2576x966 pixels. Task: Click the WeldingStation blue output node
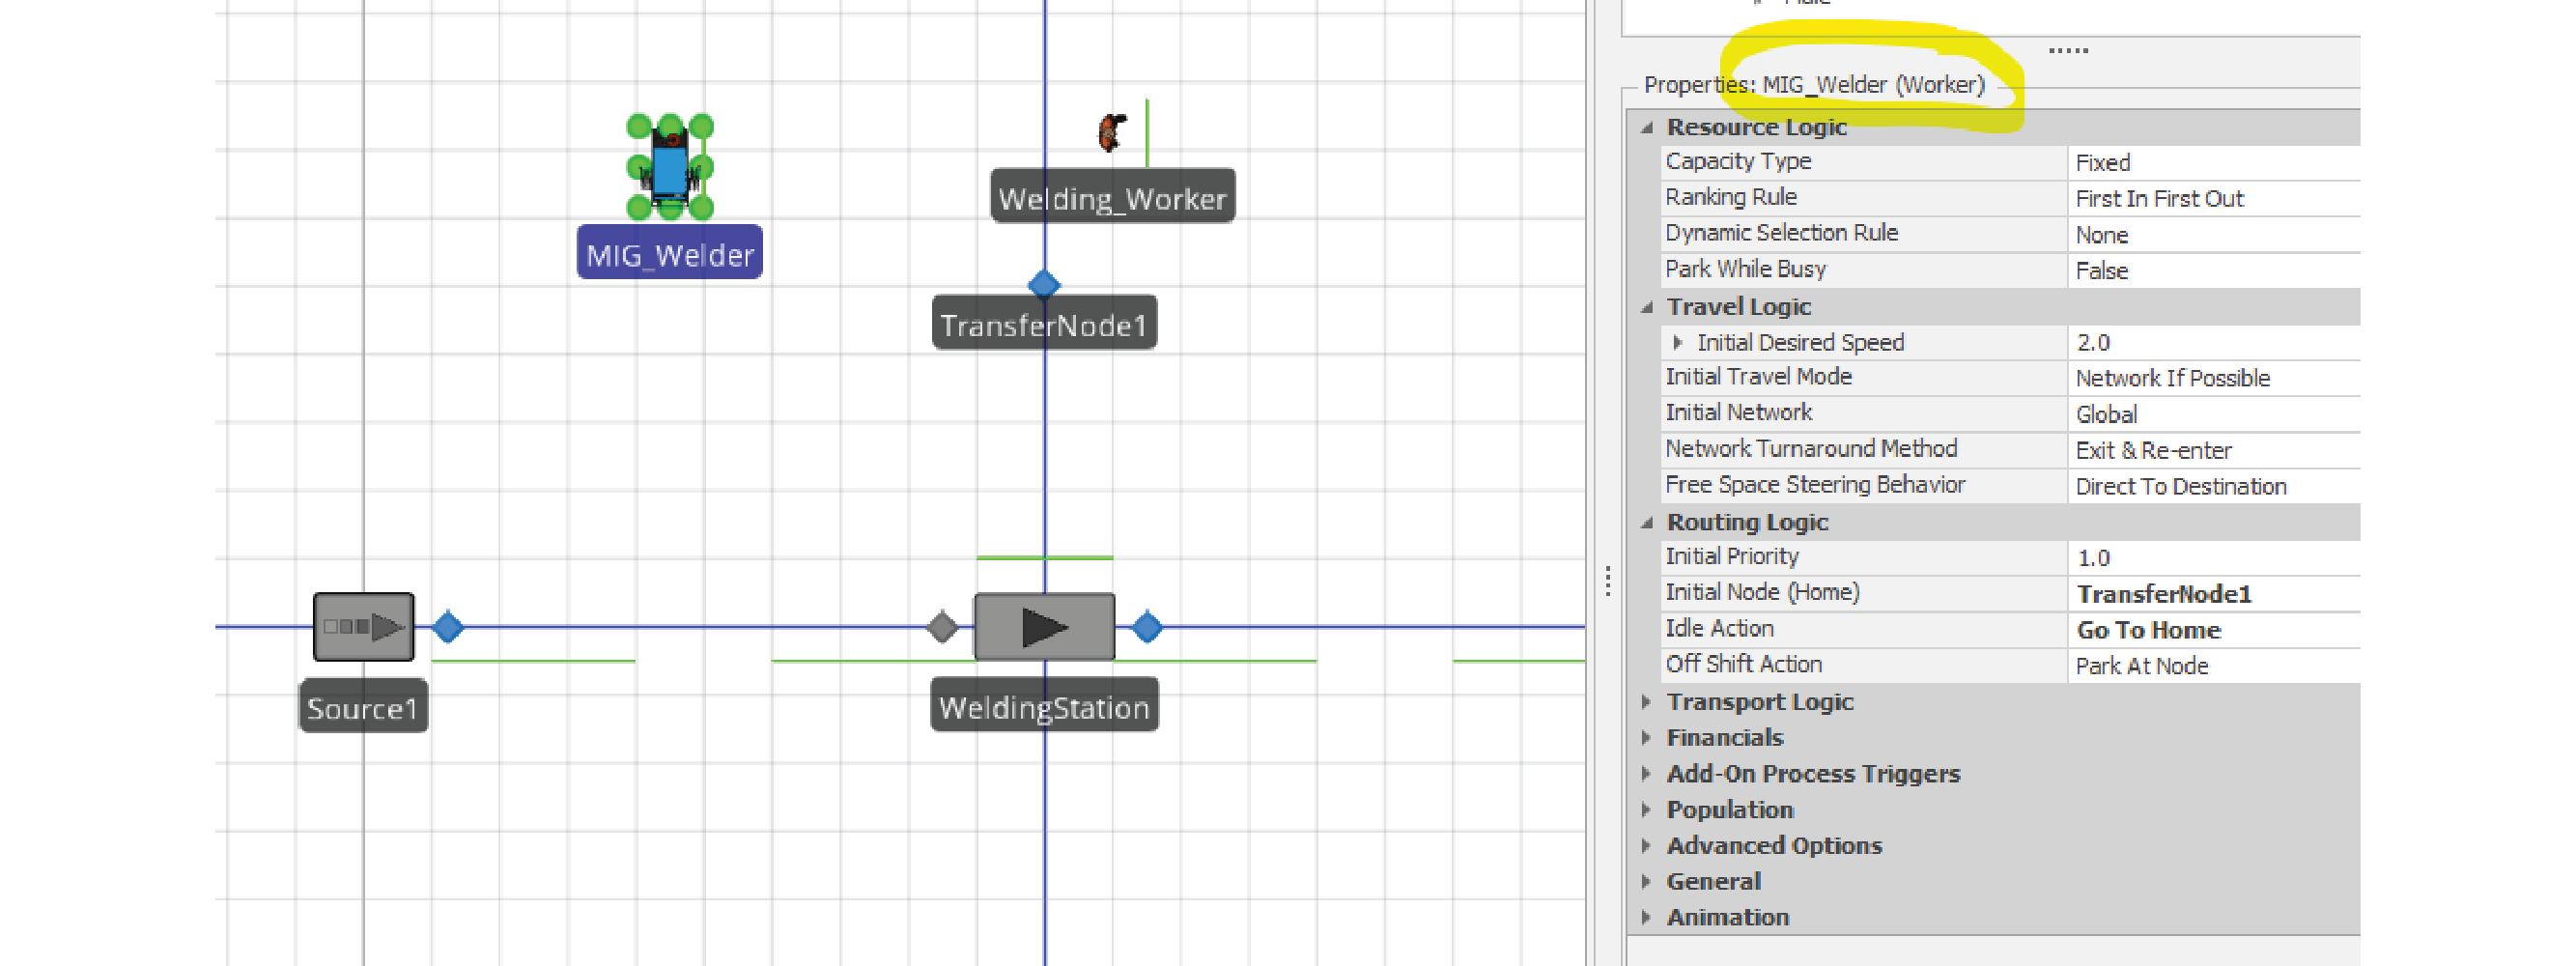(1147, 627)
